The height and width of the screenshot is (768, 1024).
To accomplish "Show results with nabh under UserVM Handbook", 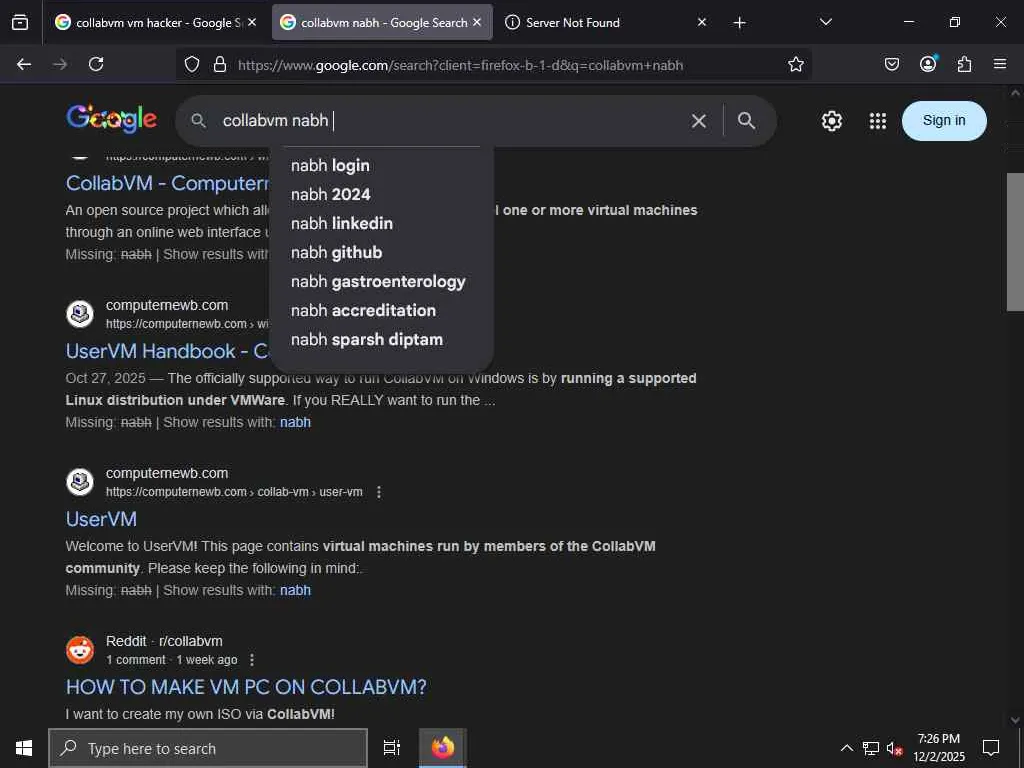I will point(295,423).
